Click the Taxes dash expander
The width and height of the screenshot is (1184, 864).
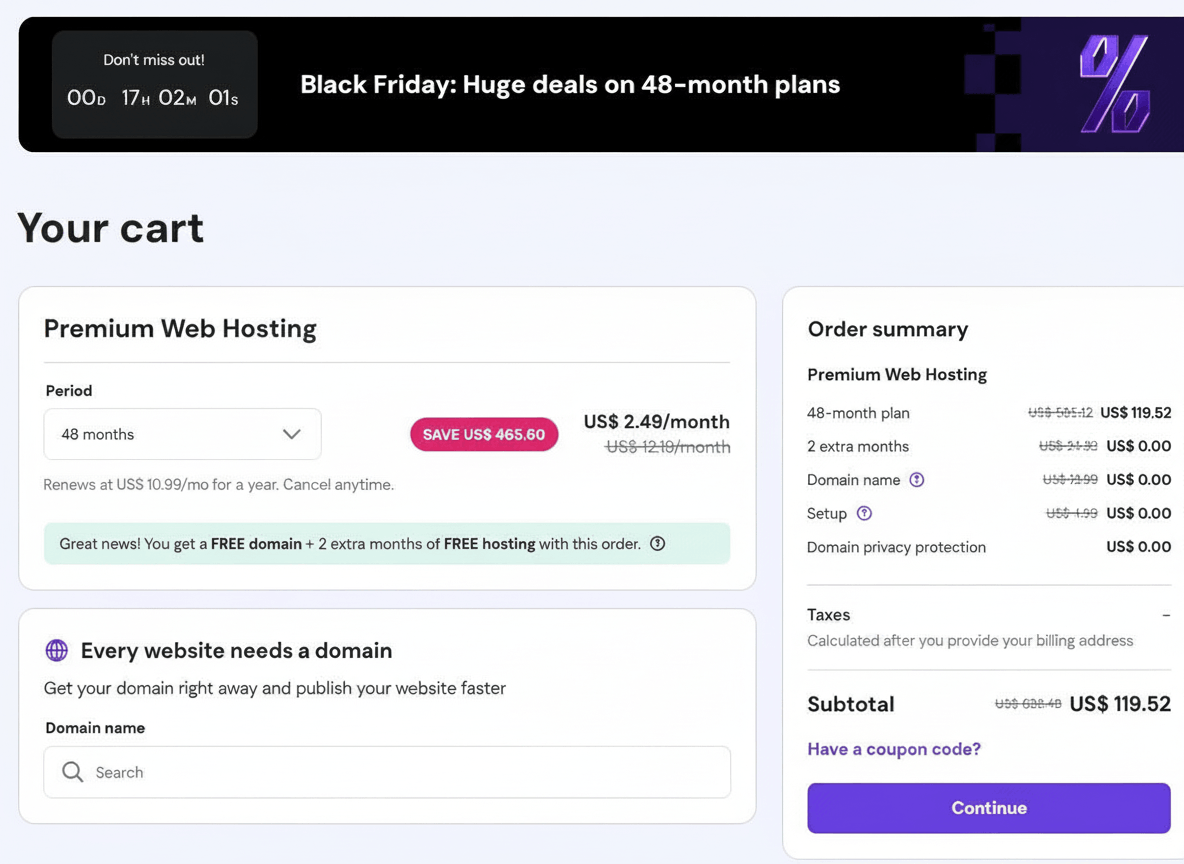(1166, 614)
